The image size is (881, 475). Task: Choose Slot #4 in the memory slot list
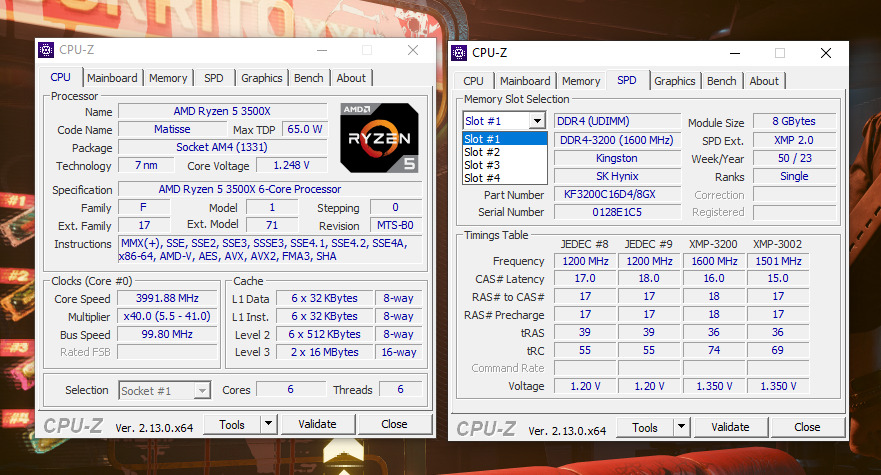coord(505,178)
